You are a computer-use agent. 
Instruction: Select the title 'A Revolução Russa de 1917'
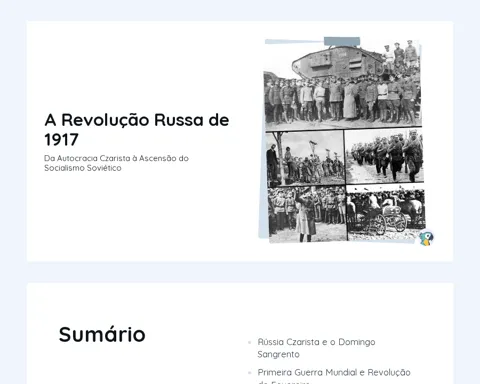(137, 129)
